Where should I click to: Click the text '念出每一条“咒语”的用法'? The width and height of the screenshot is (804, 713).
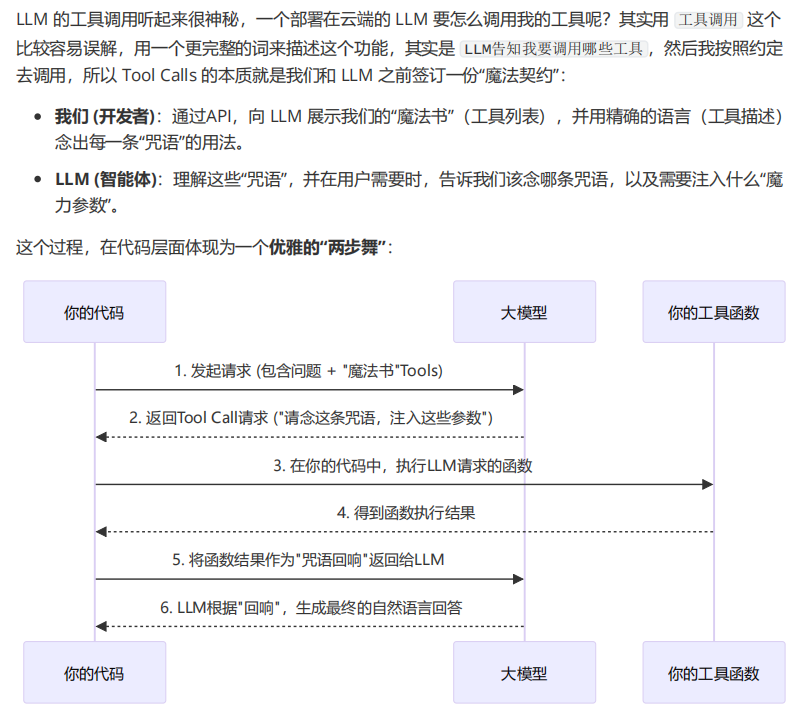point(145,142)
